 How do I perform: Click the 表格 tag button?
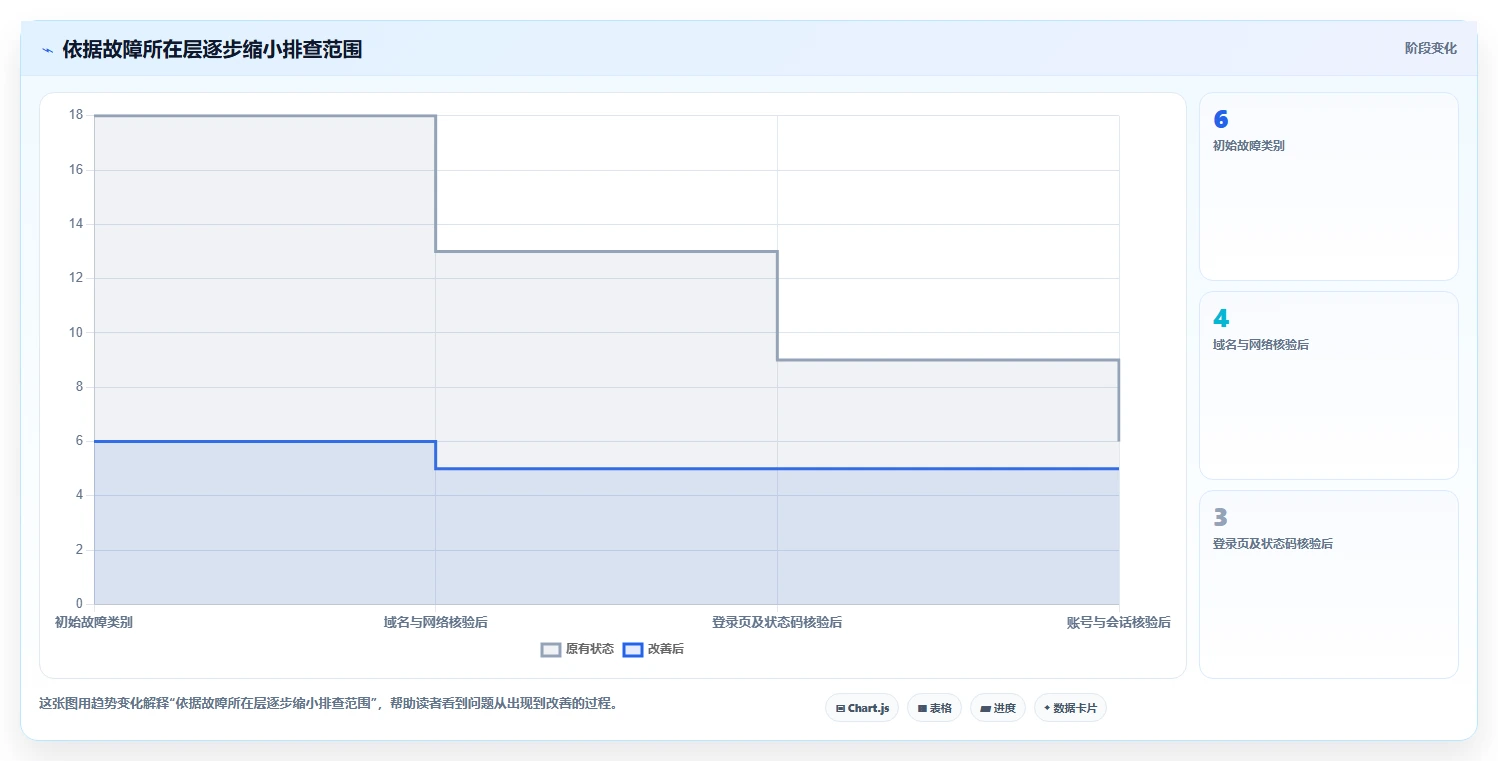tap(934, 708)
